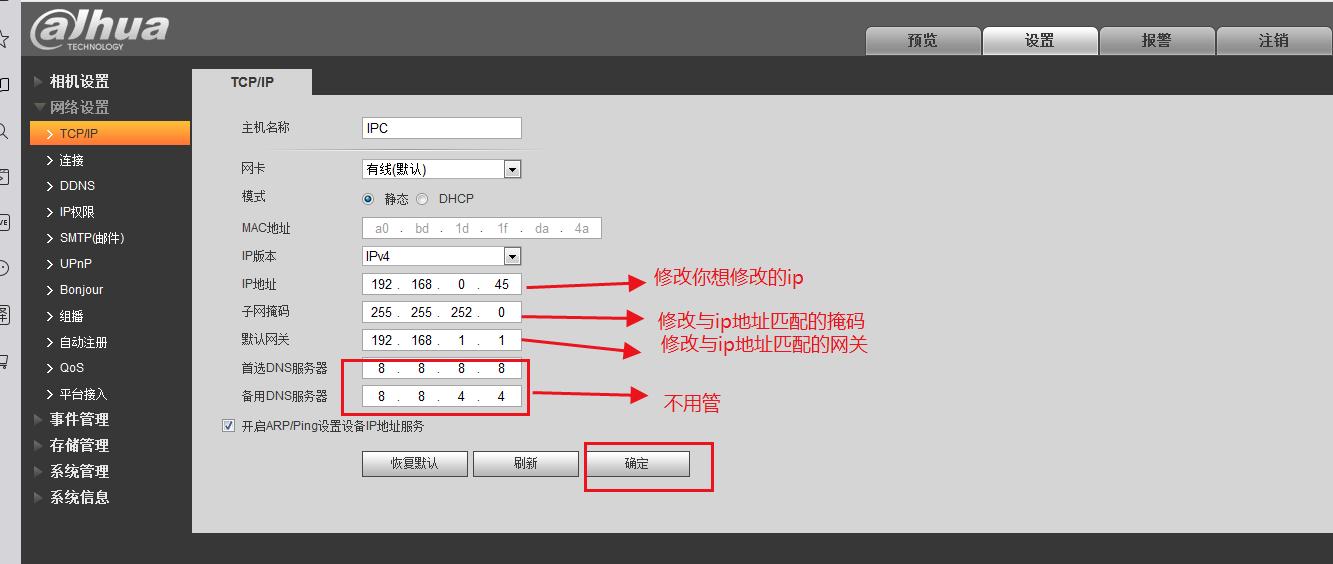
Task: Click the browser shopping cart icon at left edge
Action: click(x=3, y=360)
